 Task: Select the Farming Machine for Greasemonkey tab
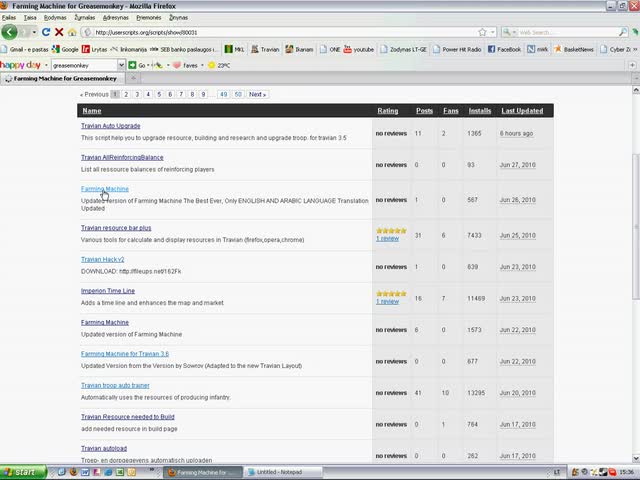(x=63, y=78)
